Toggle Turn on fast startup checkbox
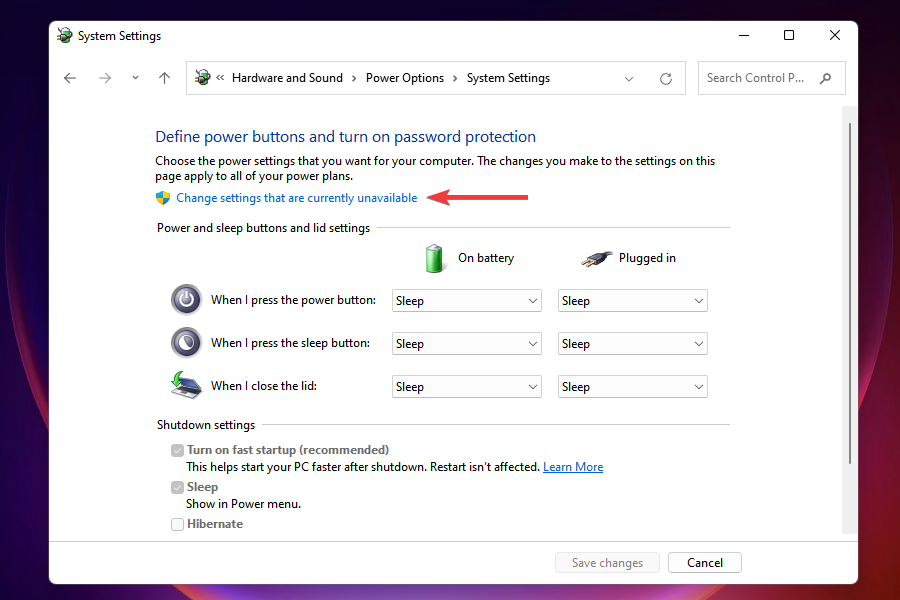Screen dimensions: 900x600 pos(177,450)
